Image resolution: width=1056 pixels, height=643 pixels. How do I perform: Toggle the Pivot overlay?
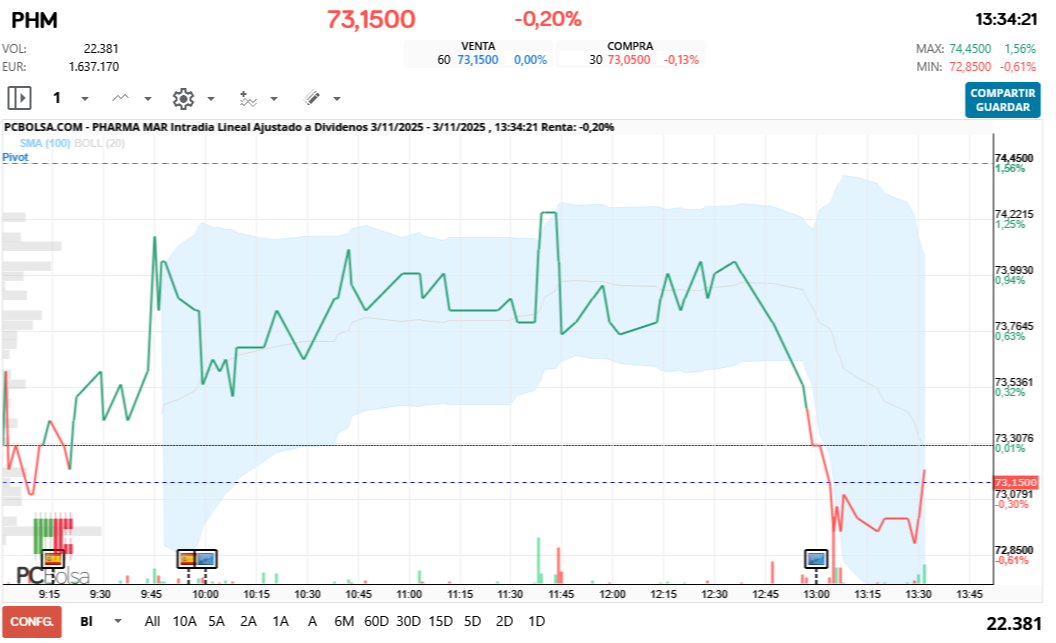[18, 157]
